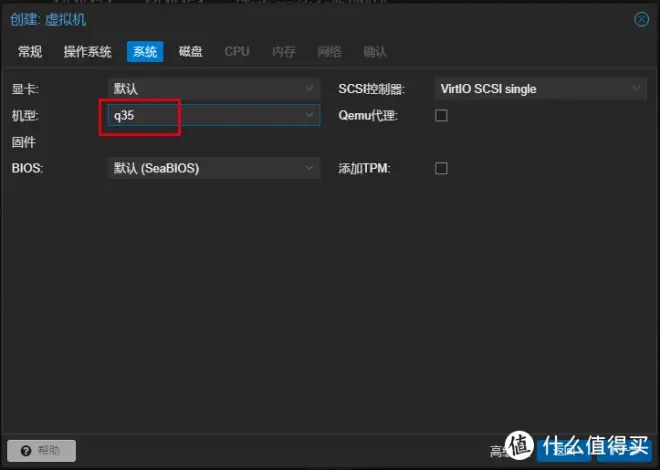The image size is (660, 470).
Task: Click the 机型 field showing q35
Action: [214, 115]
